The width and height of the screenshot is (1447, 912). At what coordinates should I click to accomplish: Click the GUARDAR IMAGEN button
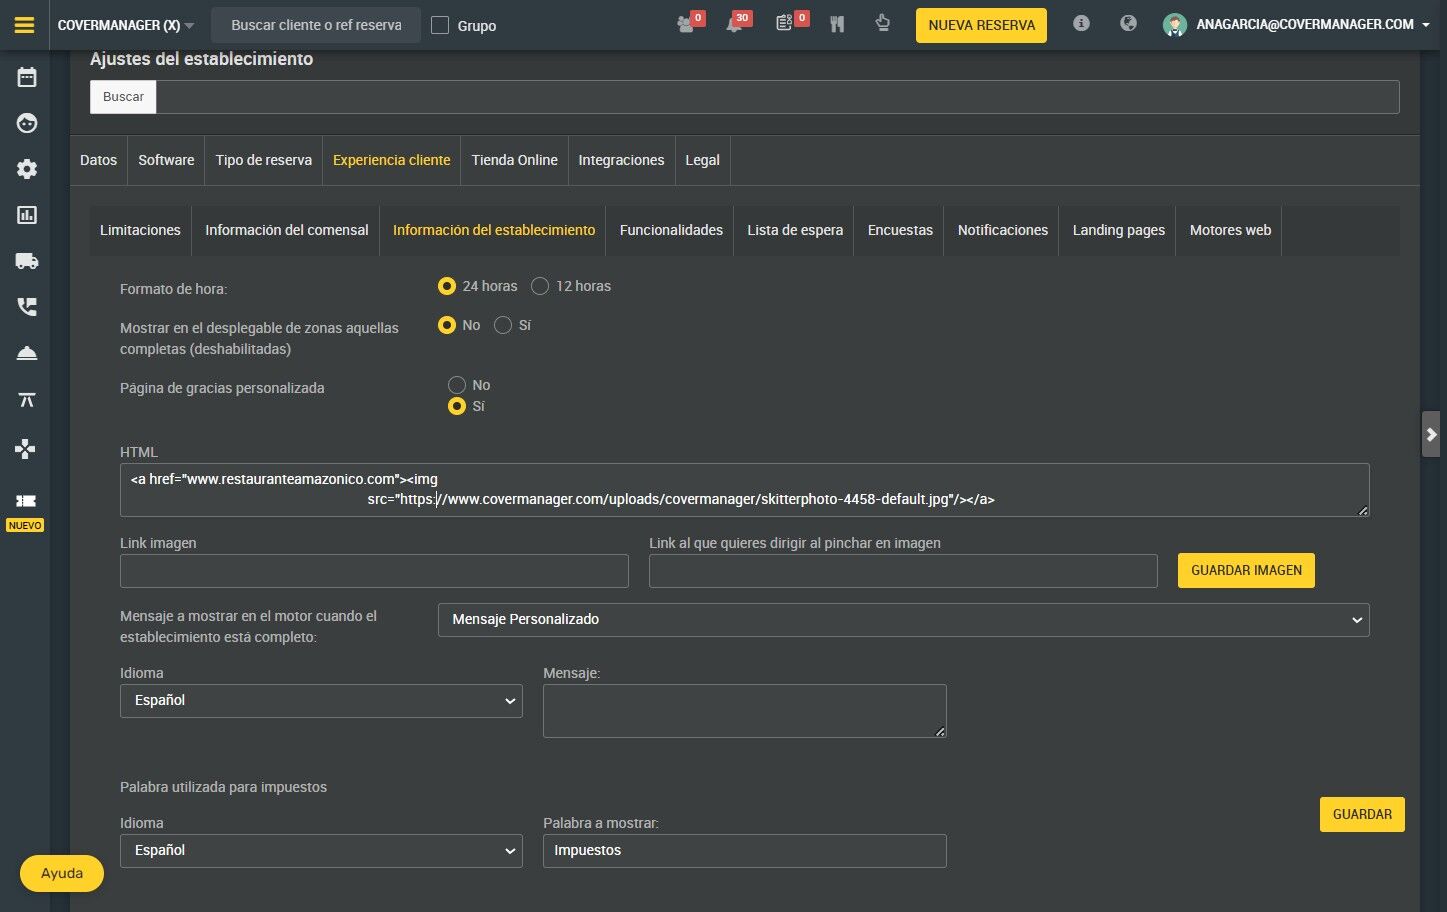click(x=1246, y=570)
